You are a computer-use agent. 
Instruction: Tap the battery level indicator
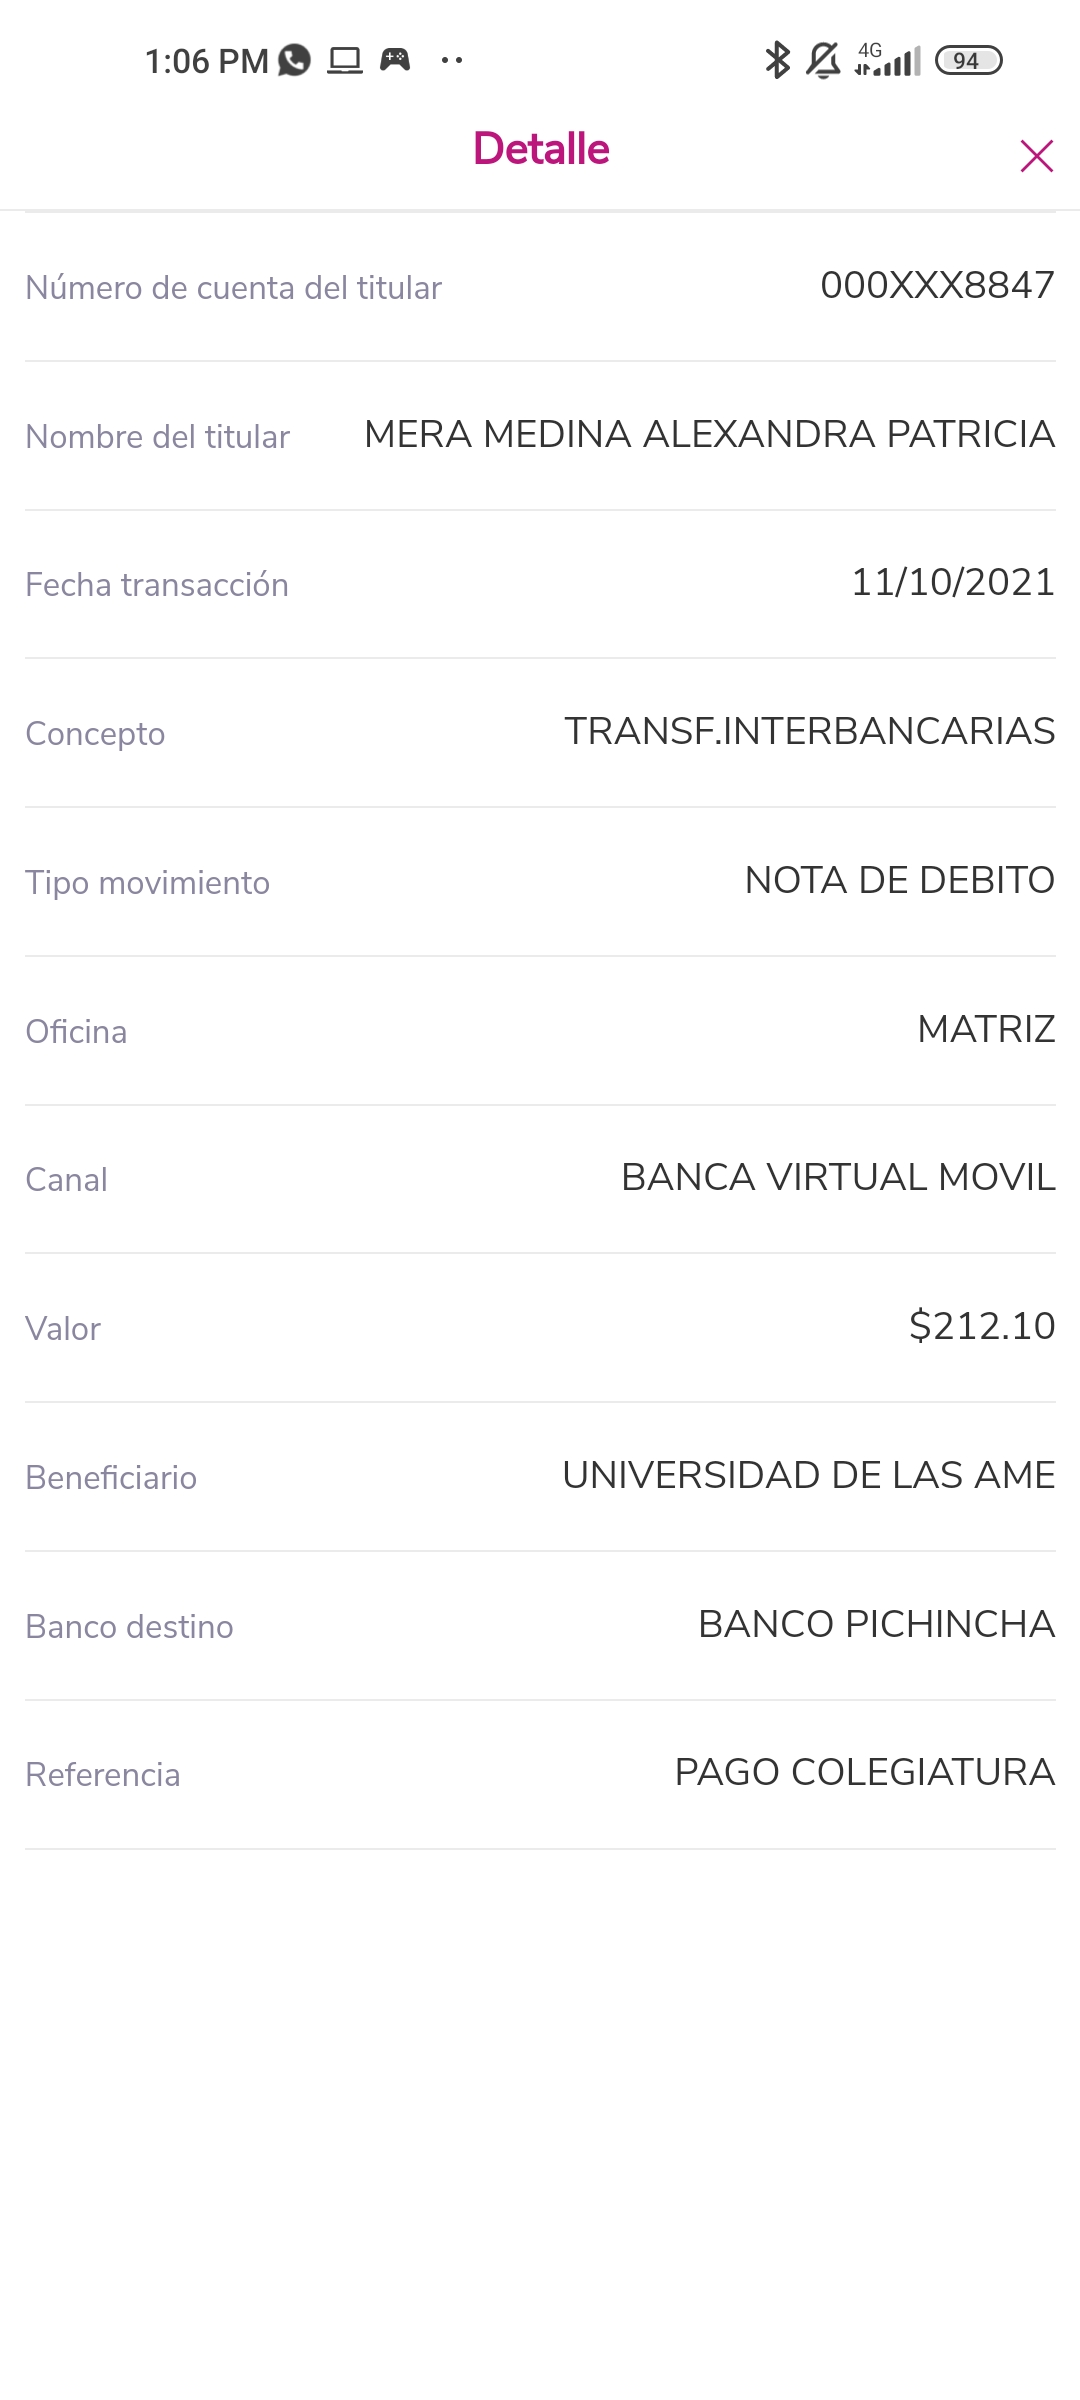968,60
